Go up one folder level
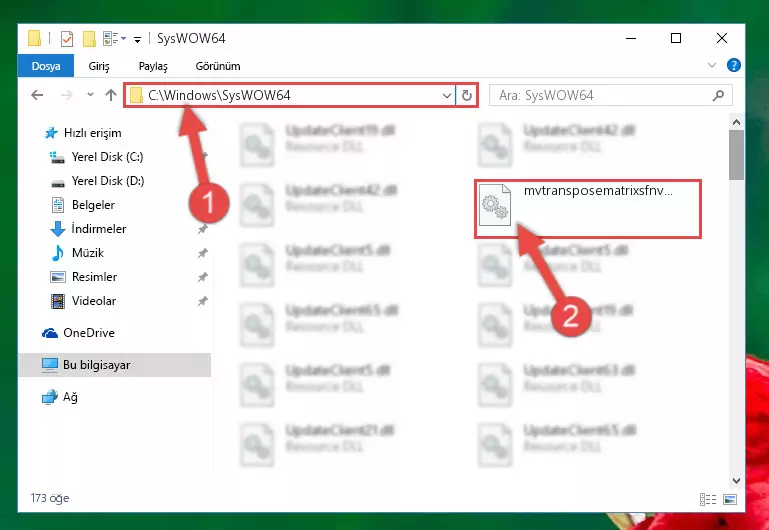The height and width of the screenshot is (530, 769). [x=111, y=95]
